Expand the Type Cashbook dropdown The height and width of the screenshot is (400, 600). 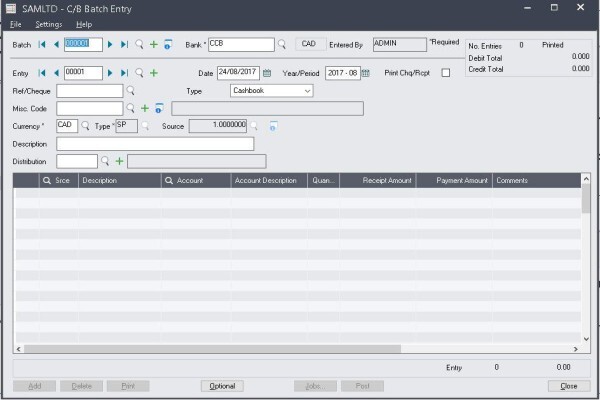click(x=307, y=91)
